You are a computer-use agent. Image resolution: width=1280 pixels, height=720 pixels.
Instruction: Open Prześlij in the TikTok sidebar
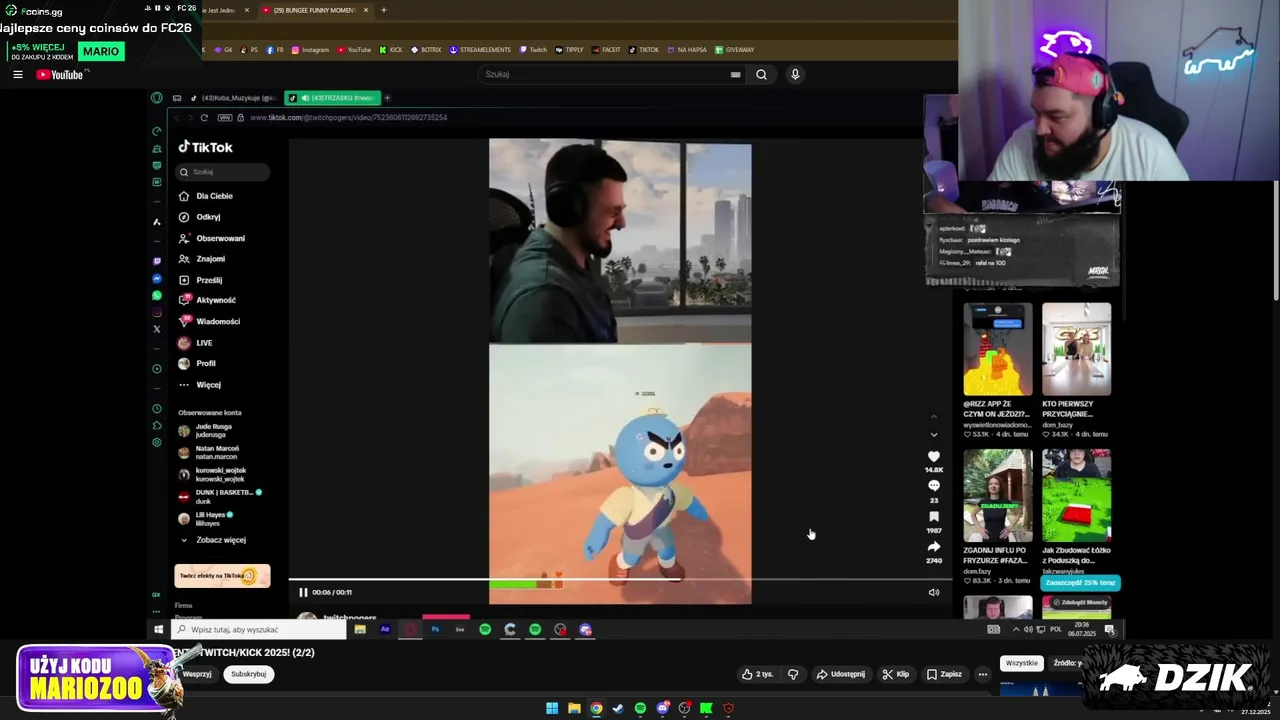click(x=201, y=280)
